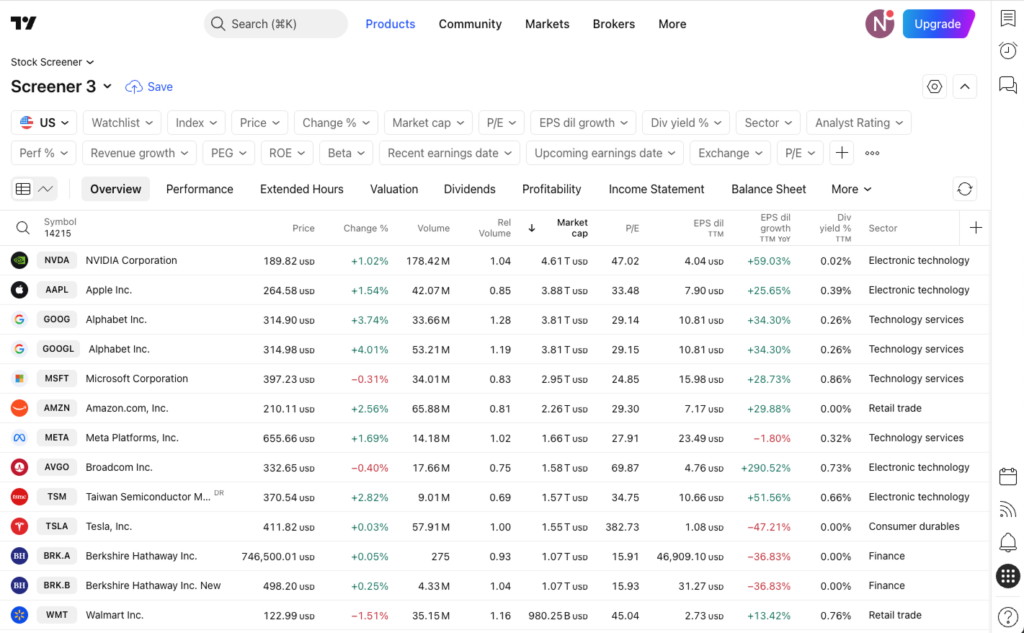
Task: Open the Exchange filter dropdown
Action: [730, 153]
